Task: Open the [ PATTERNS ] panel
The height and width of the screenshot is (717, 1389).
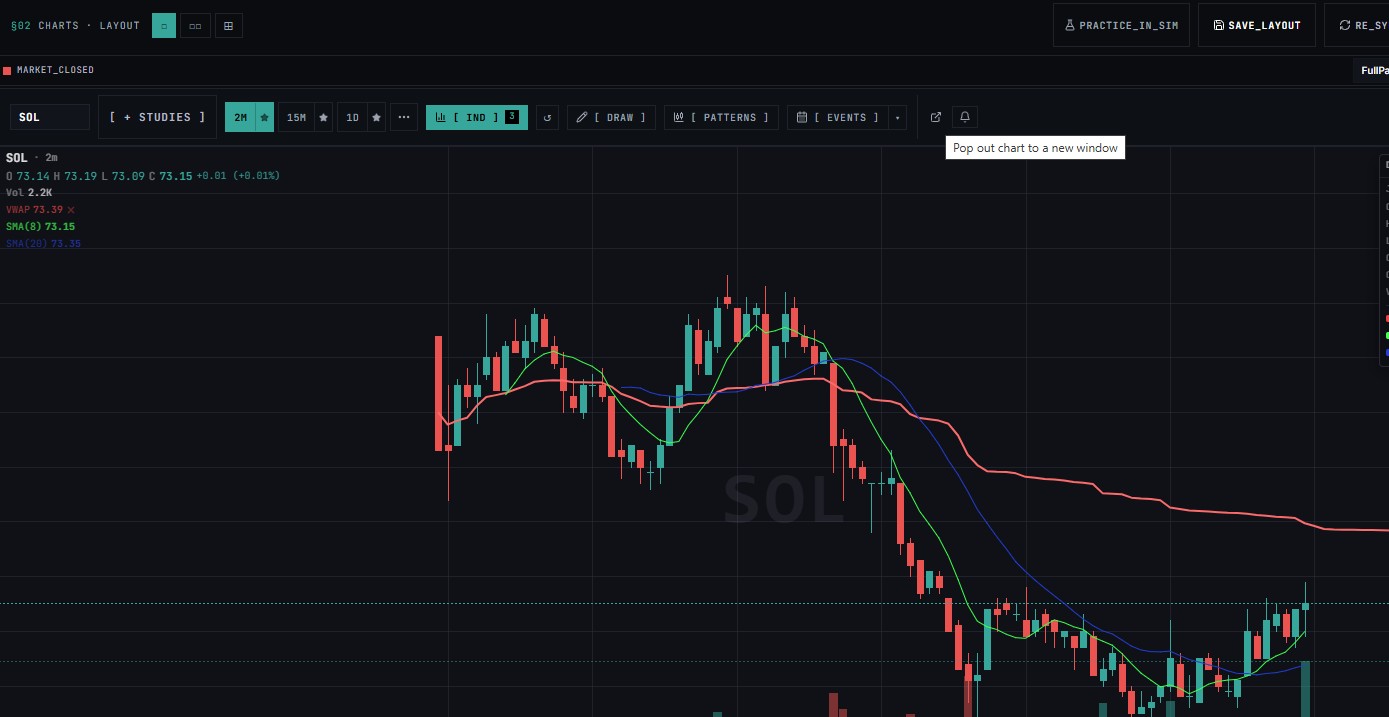Action: coord(721,117)
